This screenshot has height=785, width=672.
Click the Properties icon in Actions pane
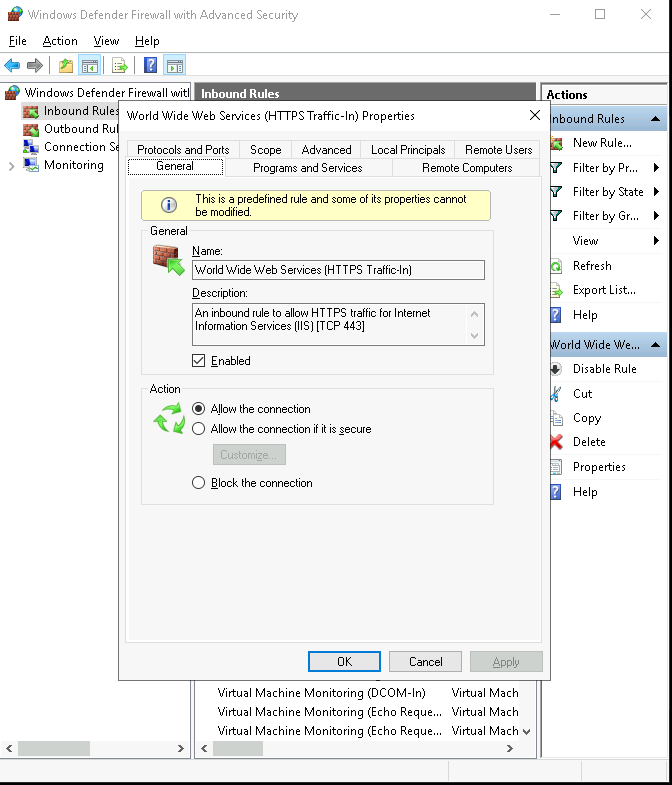click(x=556, y=467)
